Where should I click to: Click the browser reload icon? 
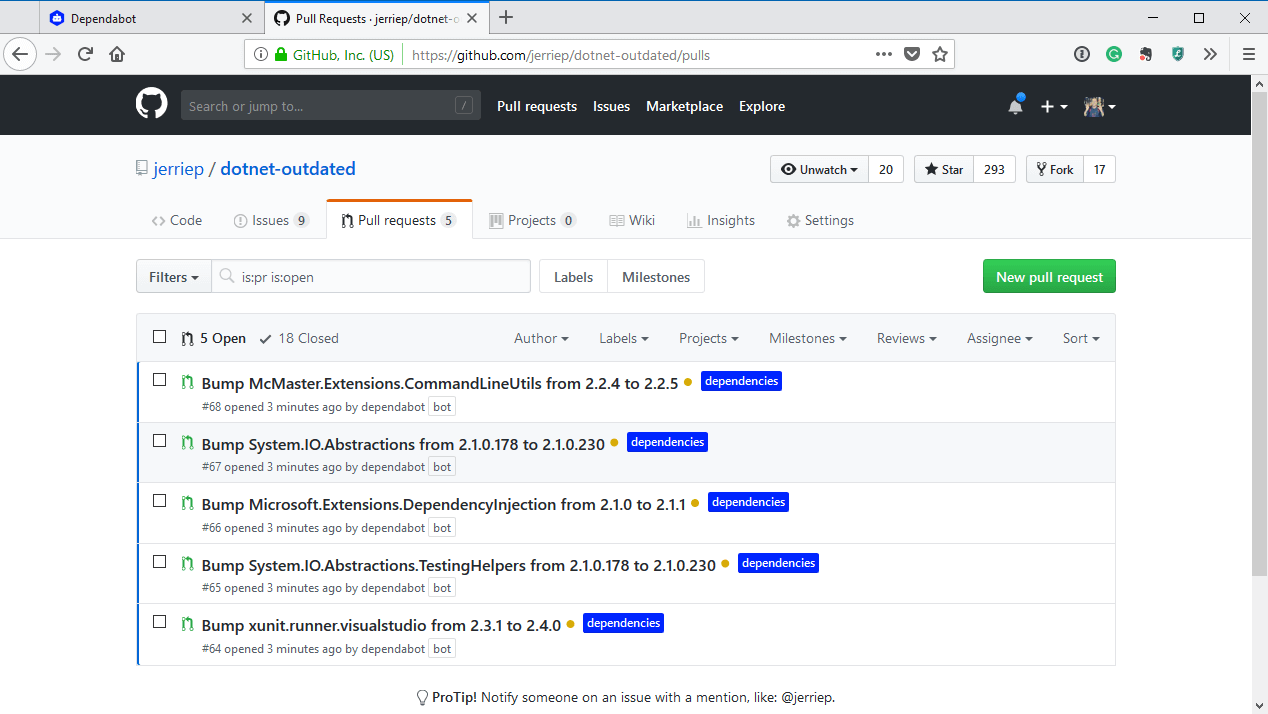click(x=86, y=54)
